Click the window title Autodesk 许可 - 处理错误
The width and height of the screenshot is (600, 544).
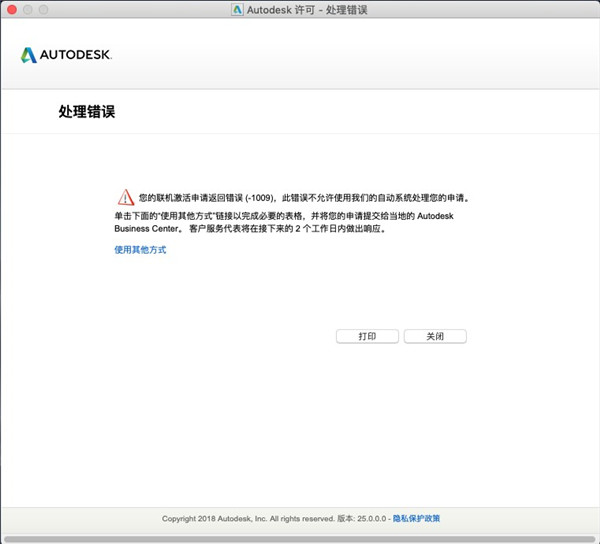point(307,10)
